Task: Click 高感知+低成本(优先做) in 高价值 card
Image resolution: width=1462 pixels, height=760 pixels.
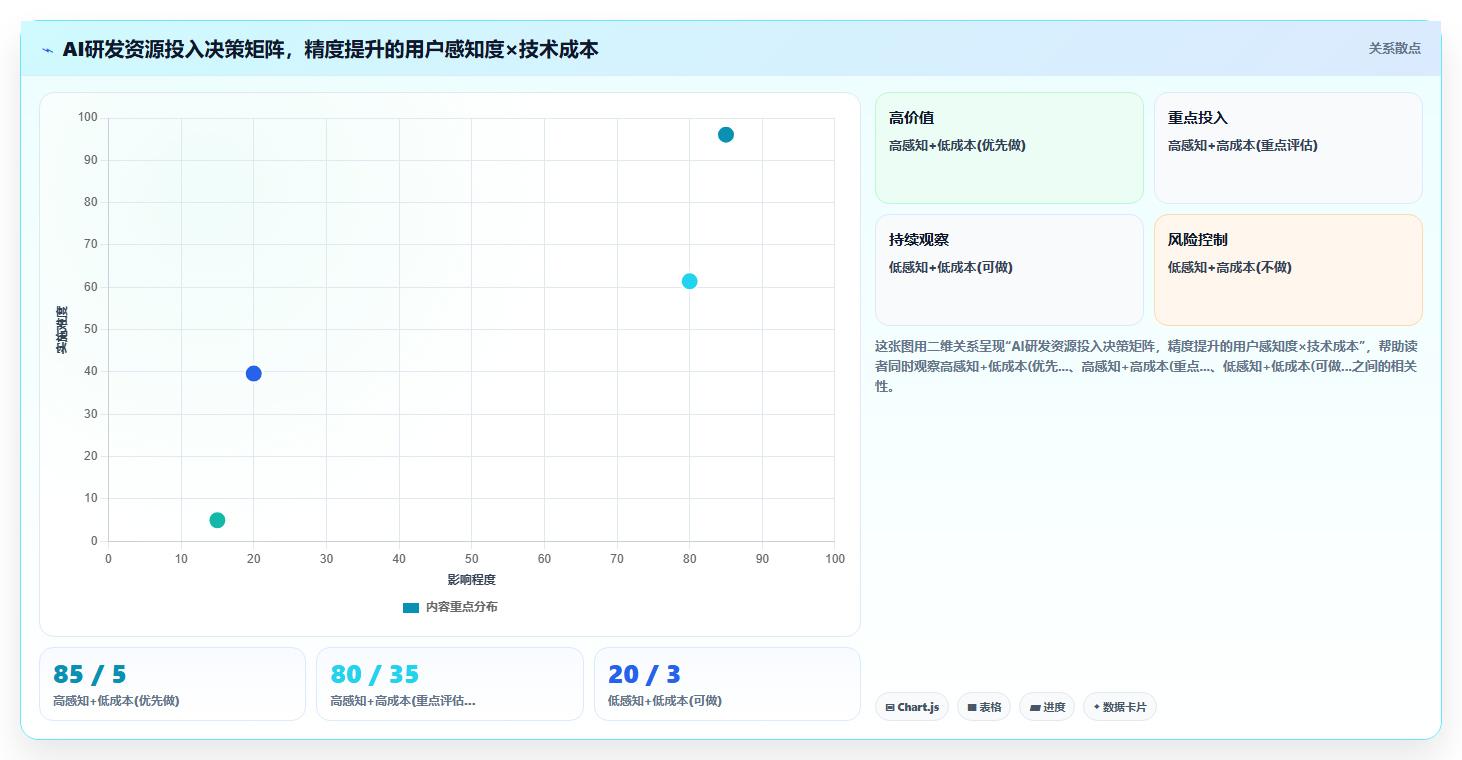Action: click(x=958, y=145)
